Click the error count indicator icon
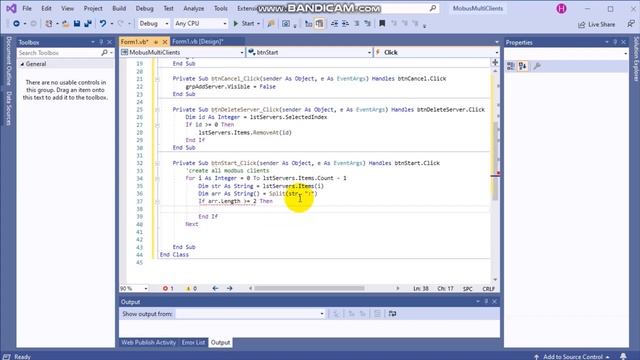This screenshot has width=640, height=360. 165,288
